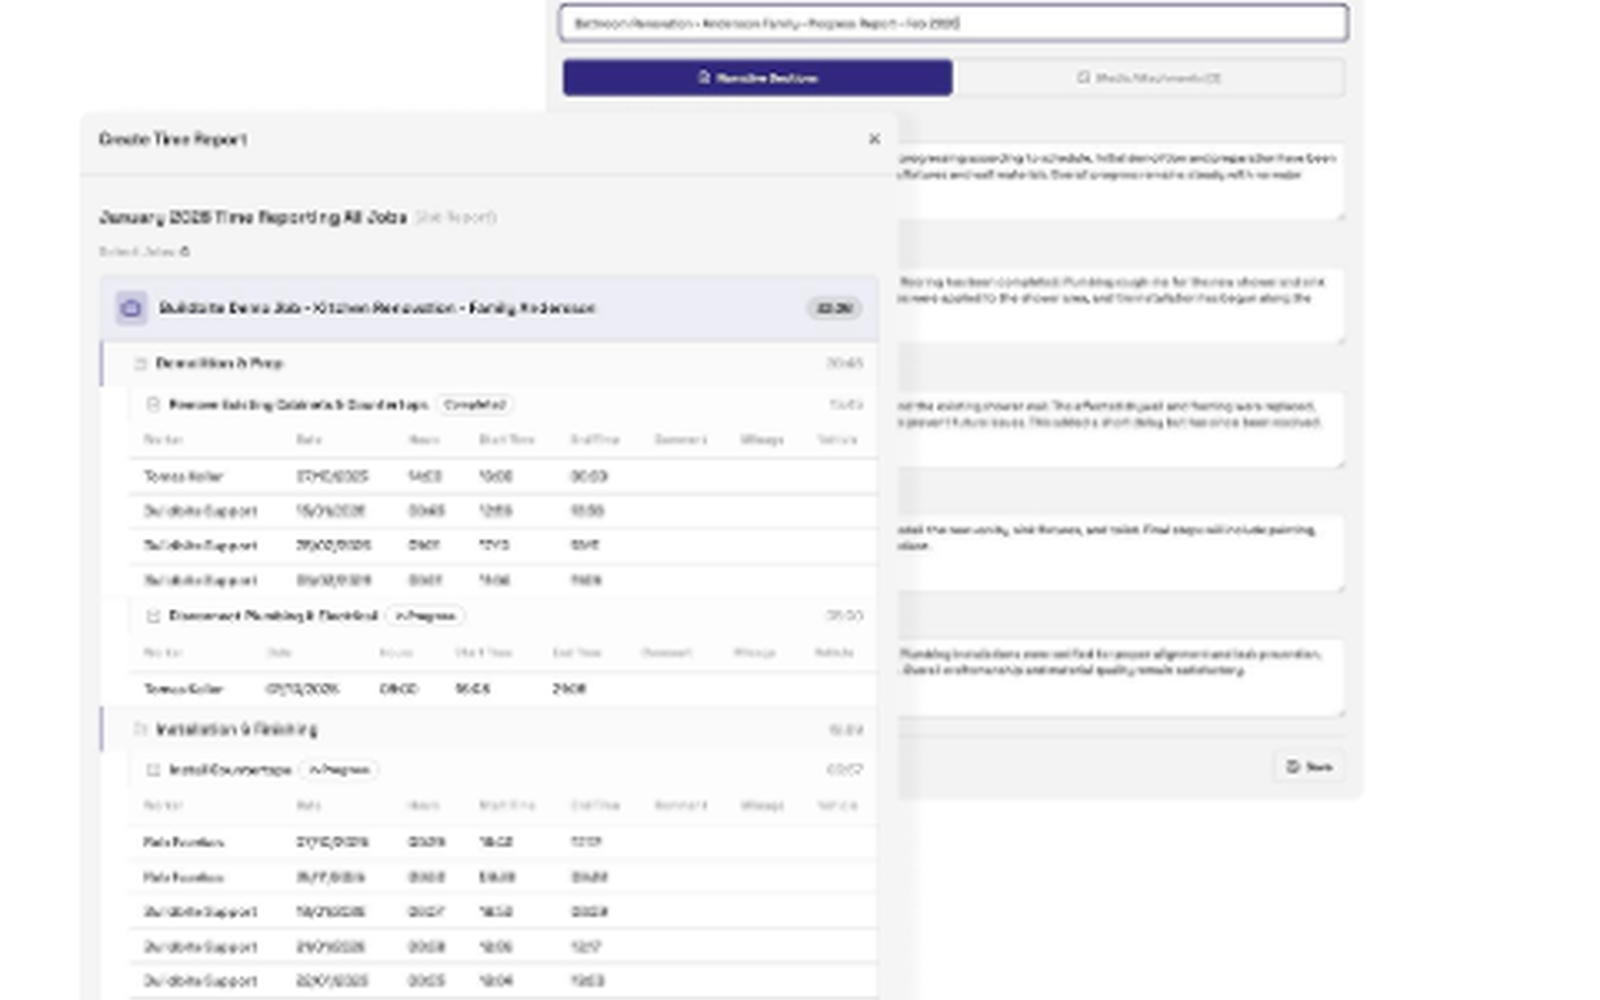Image resolution: width=1600 pixels, height=1000 pixels.
Task: Select Tomas Keller row under Remove Existing Cabinets
Action: pyautogui.click(x=504, y=476)
